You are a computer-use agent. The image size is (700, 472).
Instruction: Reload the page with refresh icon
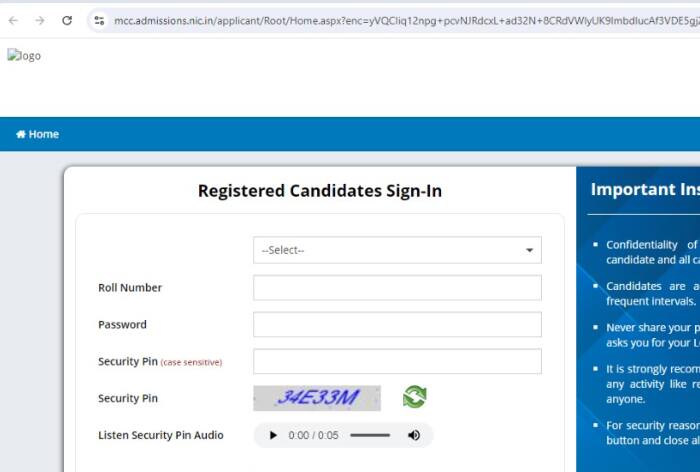click(67, 20)
